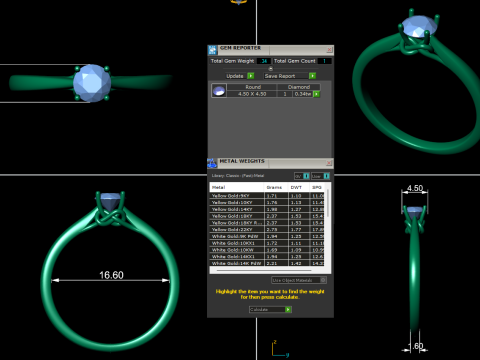Screen dimensions: 480x360
Task: Select the Yellow Gold:22KY row
Action: click(x=267, y=229)
